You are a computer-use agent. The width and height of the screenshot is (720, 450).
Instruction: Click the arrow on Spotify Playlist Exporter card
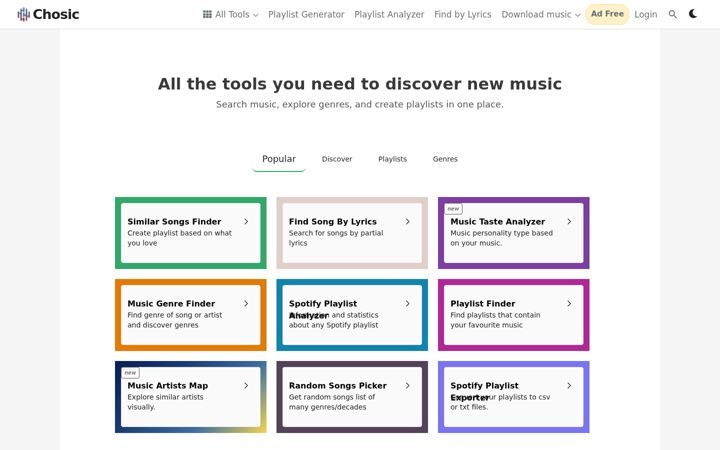click(x=569, y=386)
